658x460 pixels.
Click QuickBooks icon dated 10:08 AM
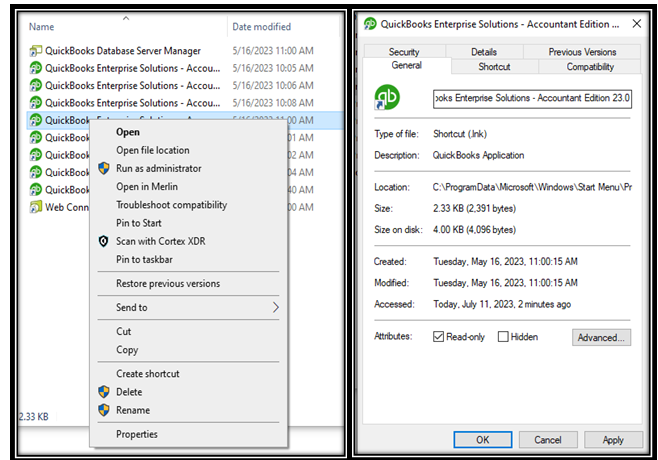pyautogui.click(x=36, y=102)
